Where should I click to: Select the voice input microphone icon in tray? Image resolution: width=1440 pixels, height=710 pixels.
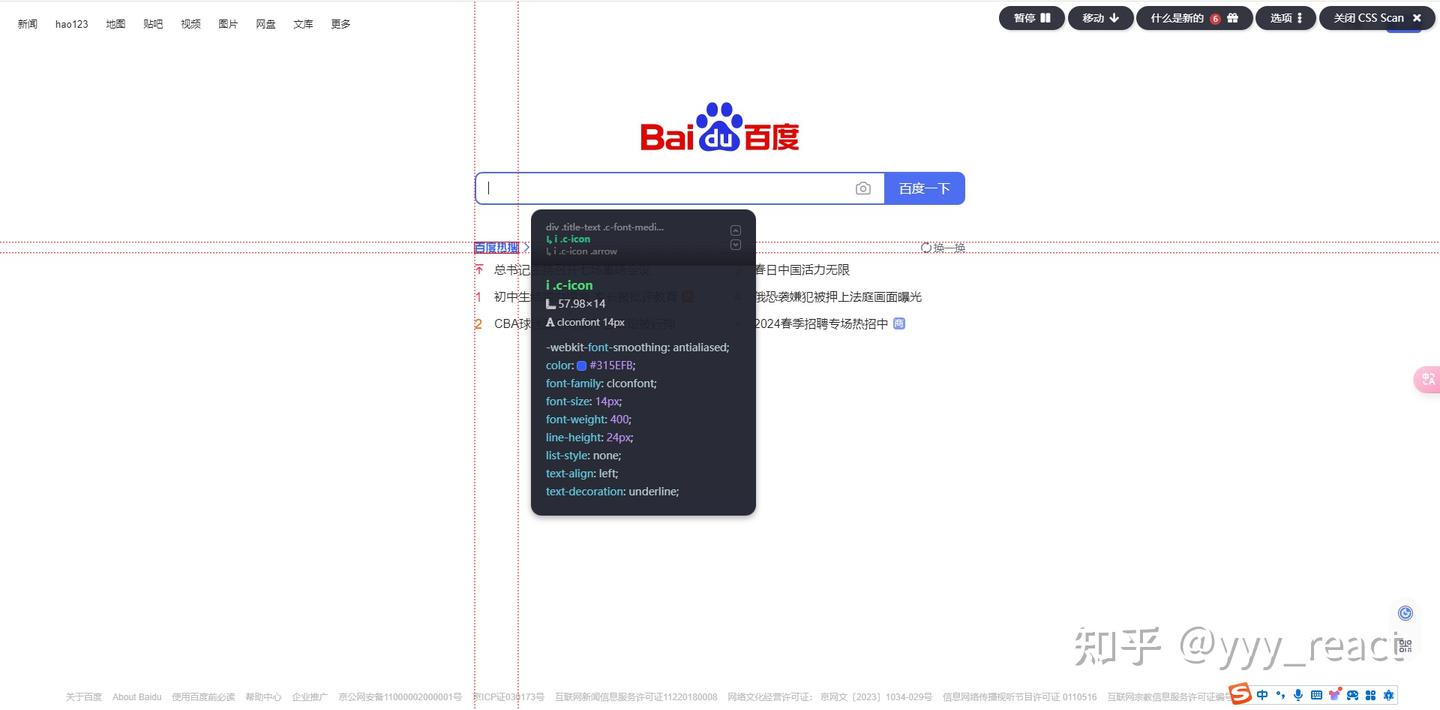click(1298, 694)
